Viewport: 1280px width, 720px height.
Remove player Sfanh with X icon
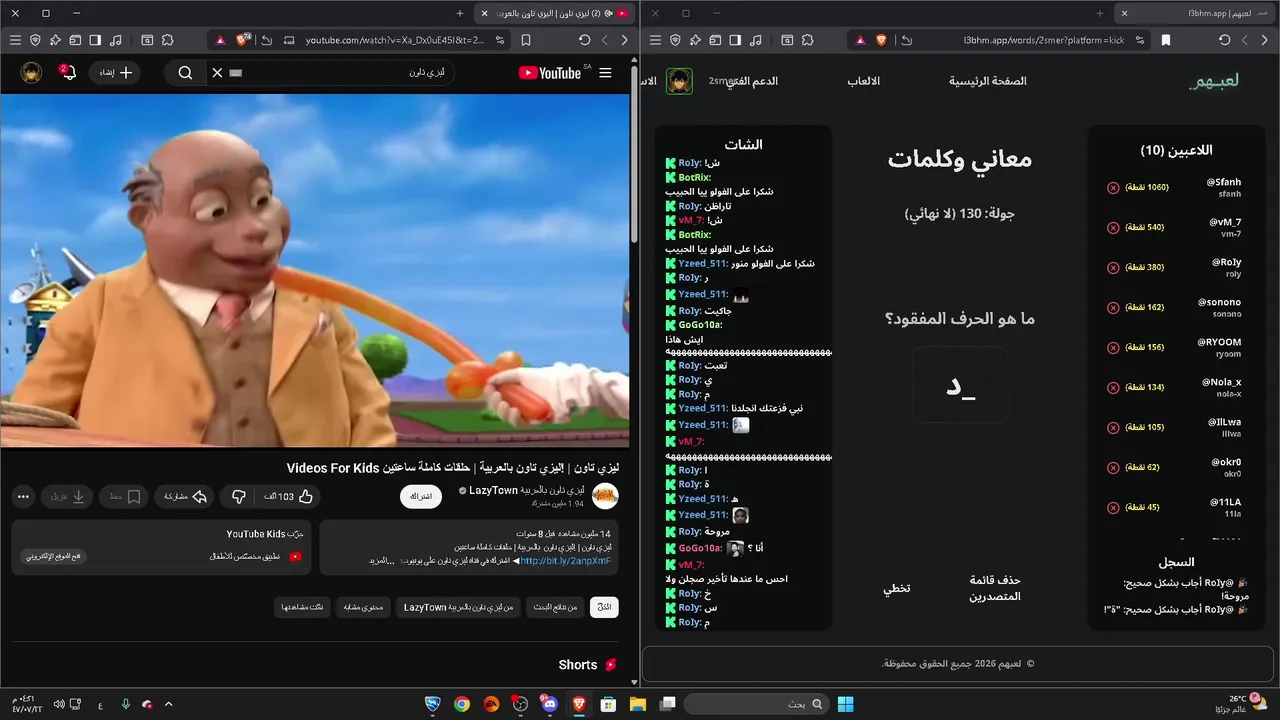1113,188
